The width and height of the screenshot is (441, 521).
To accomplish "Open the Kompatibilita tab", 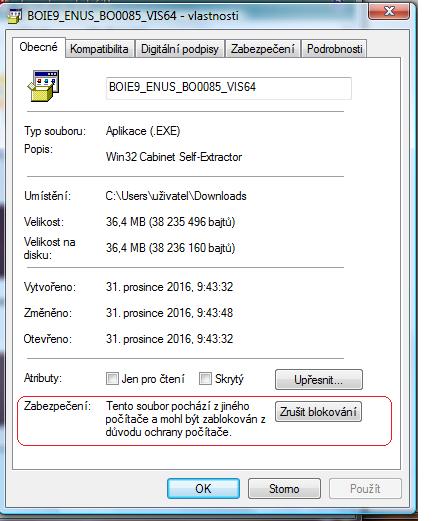I will pos(99,49).
